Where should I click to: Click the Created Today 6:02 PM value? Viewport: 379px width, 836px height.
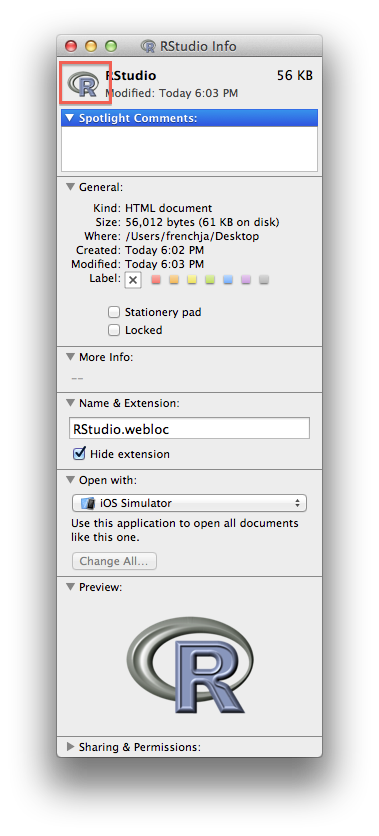[x=164, y=250]
